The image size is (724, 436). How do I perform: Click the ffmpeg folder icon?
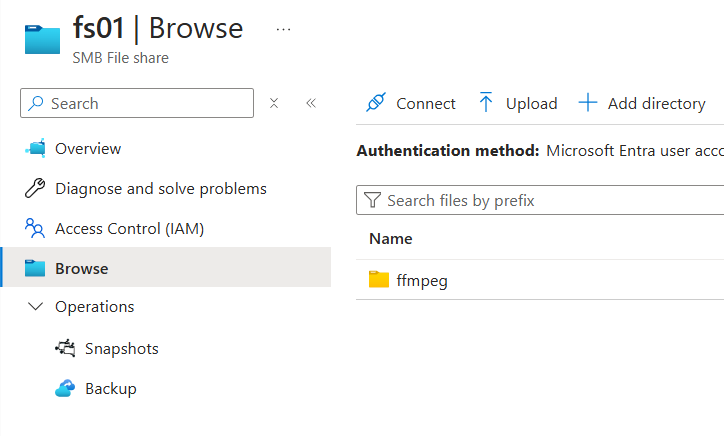(378, 280)
